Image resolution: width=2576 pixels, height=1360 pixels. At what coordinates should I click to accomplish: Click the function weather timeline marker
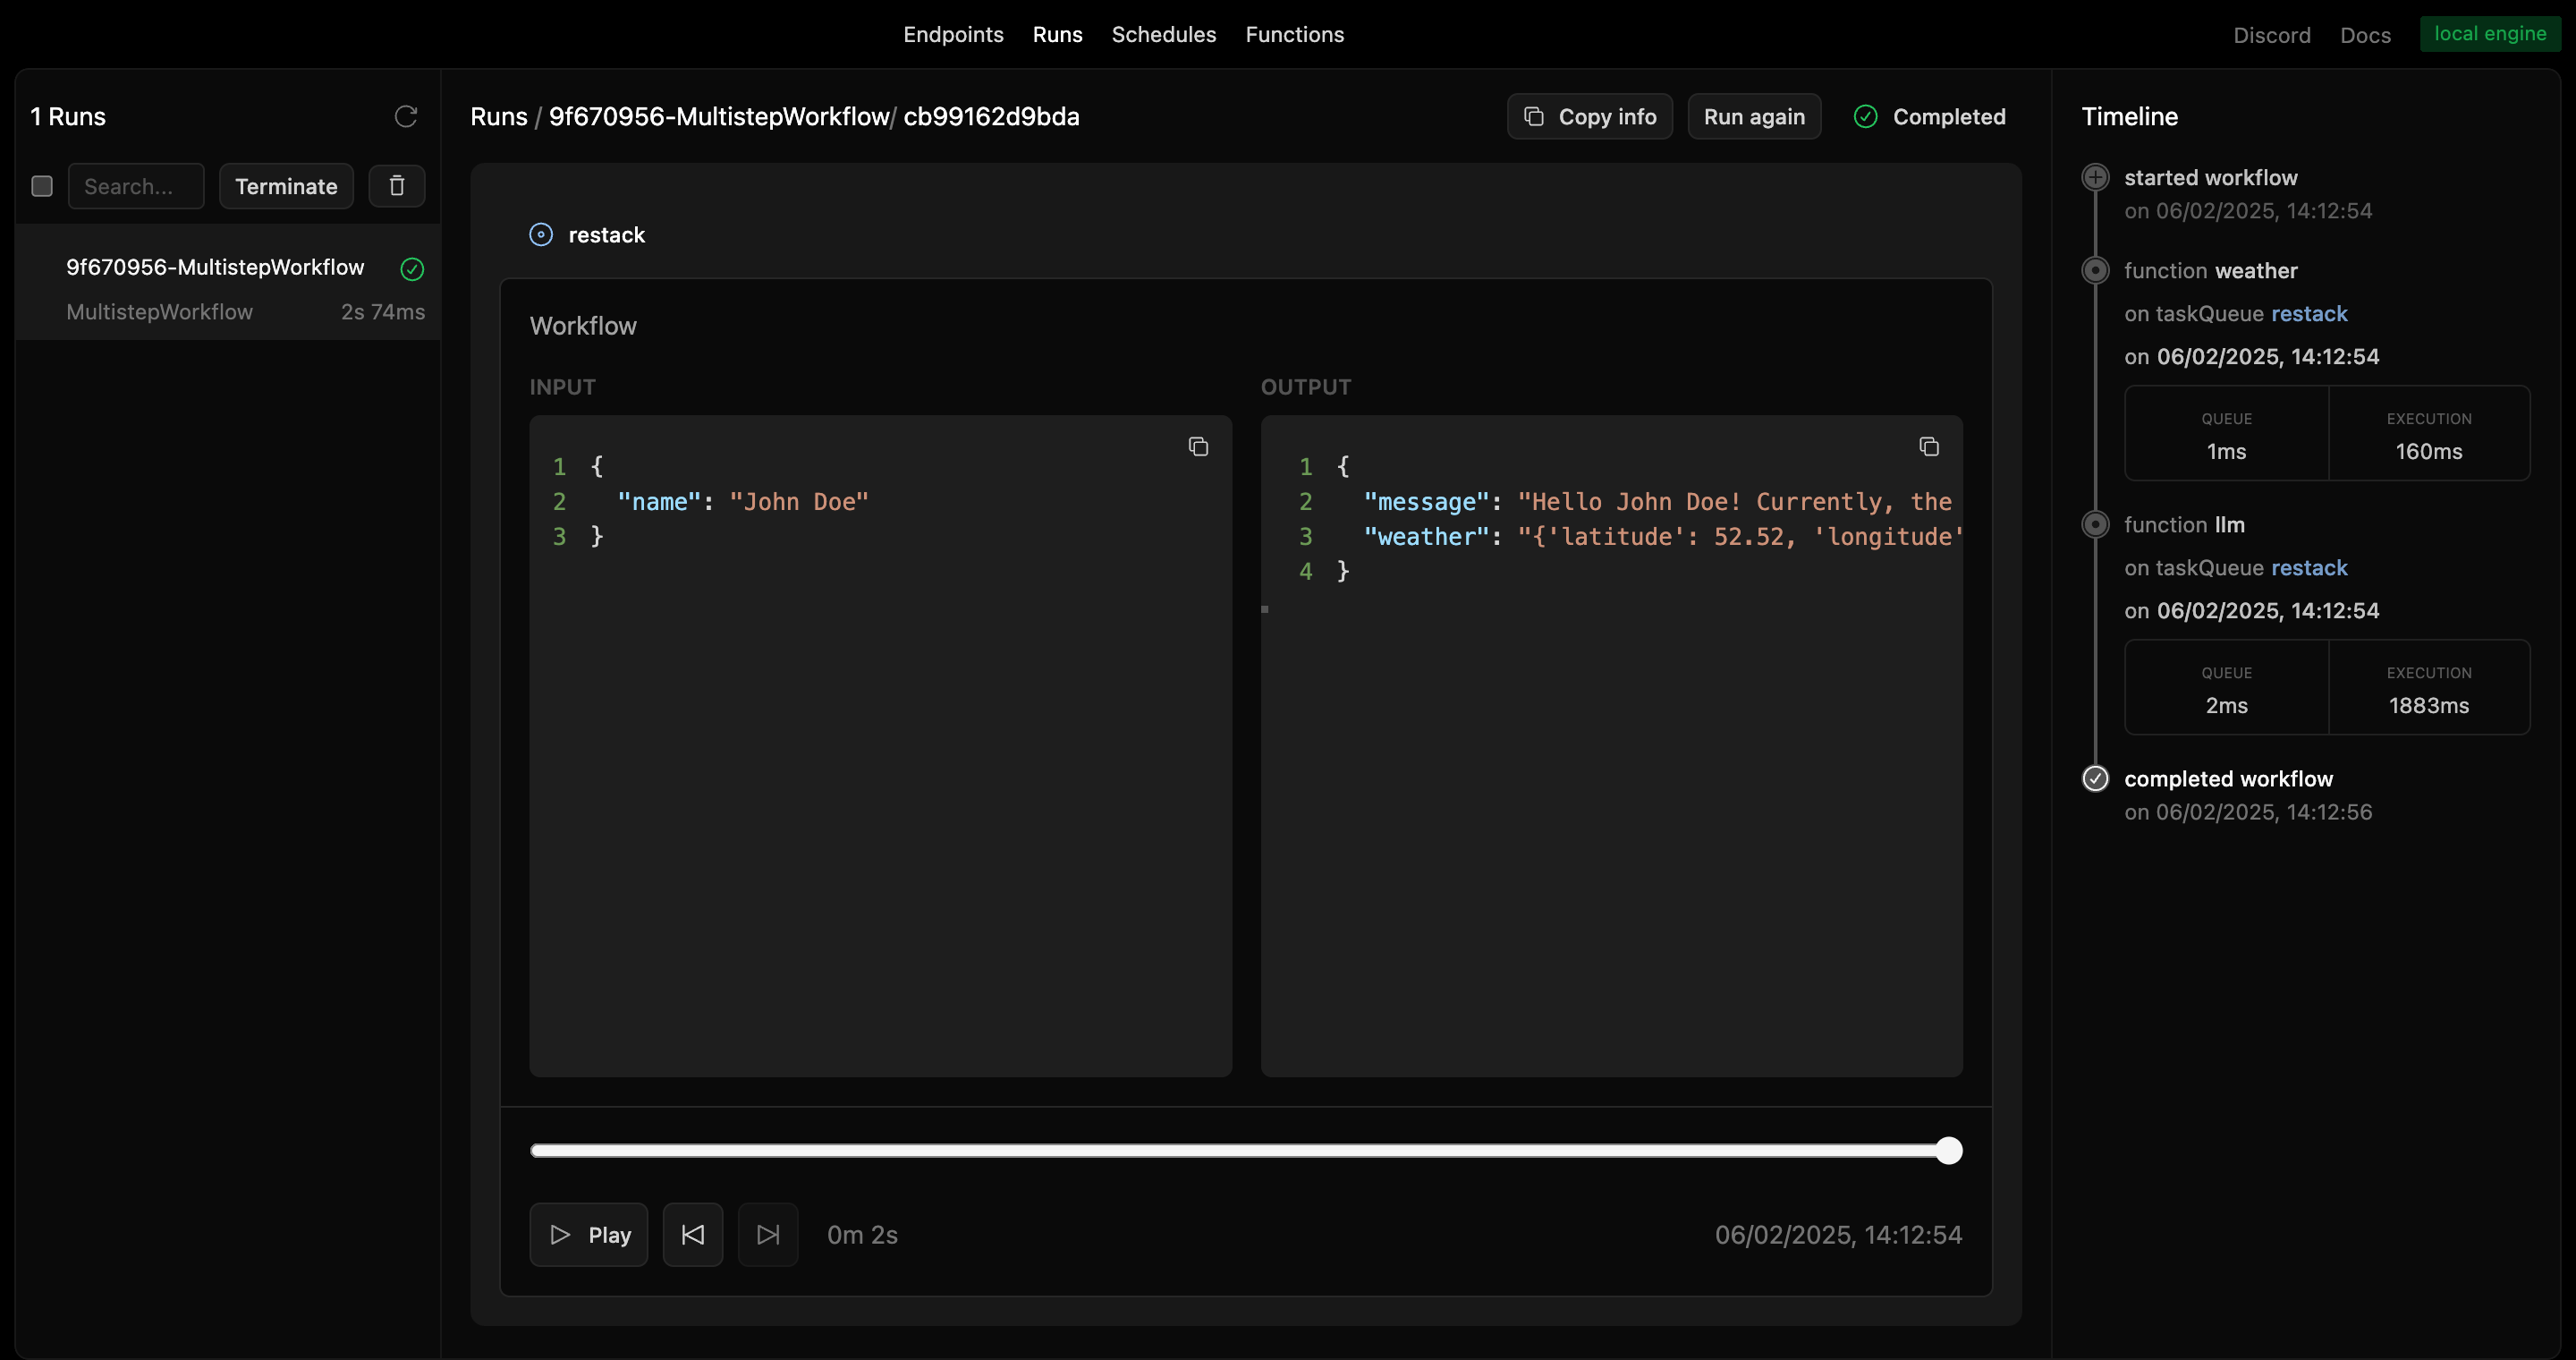pos(2096,270)
